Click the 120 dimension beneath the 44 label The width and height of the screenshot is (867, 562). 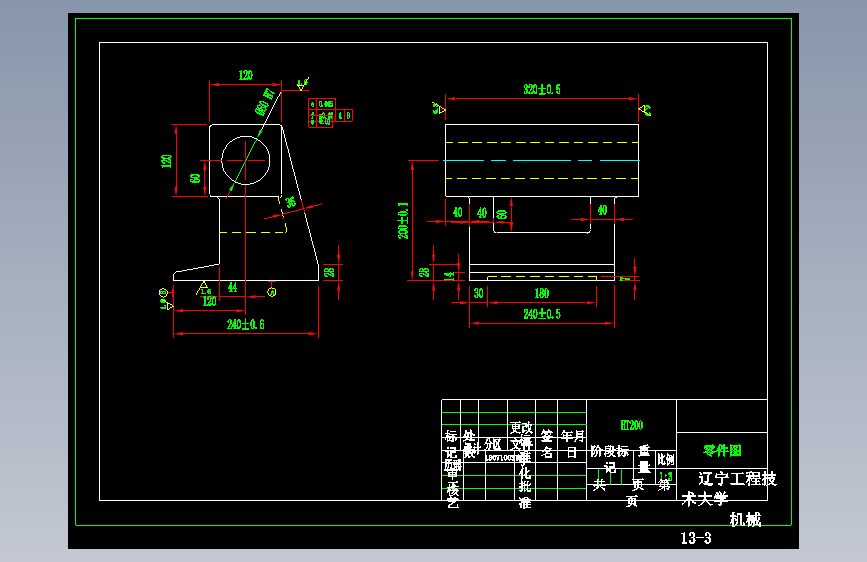210,301
